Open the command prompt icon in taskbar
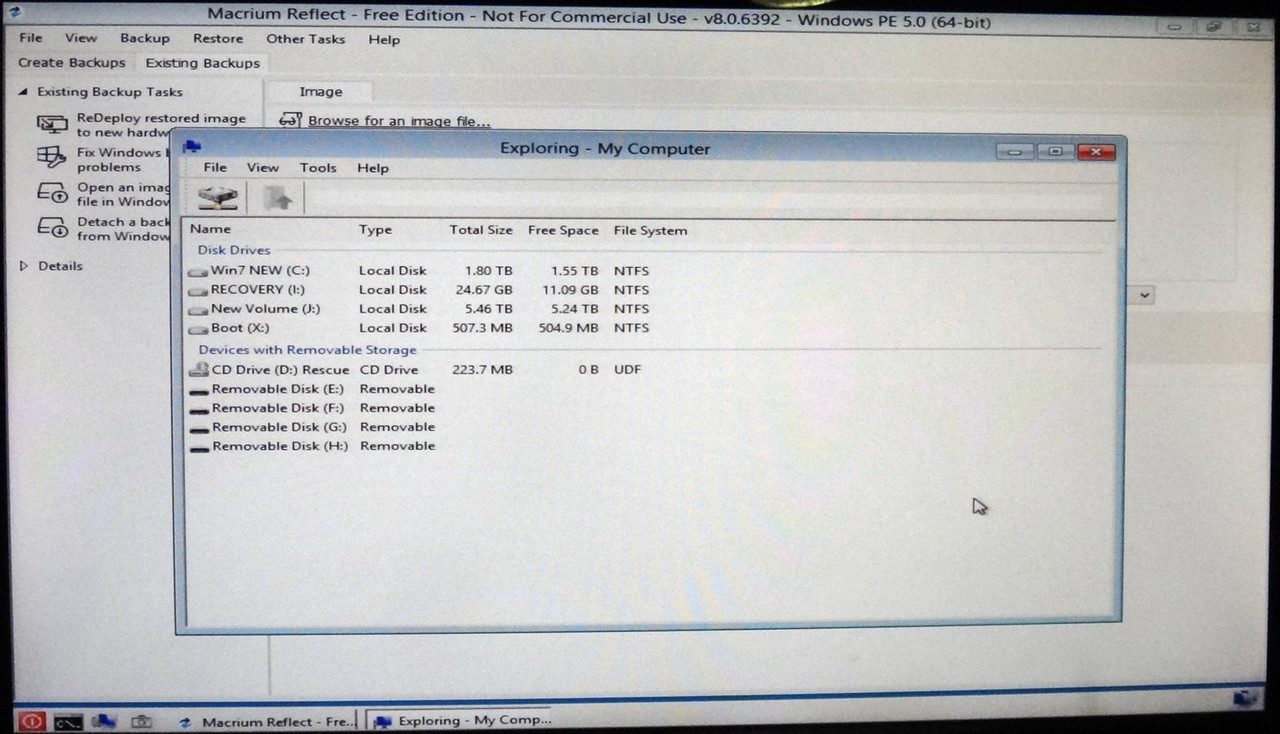The height and width of the screenshot is (734, 1280). coord(68,721)
